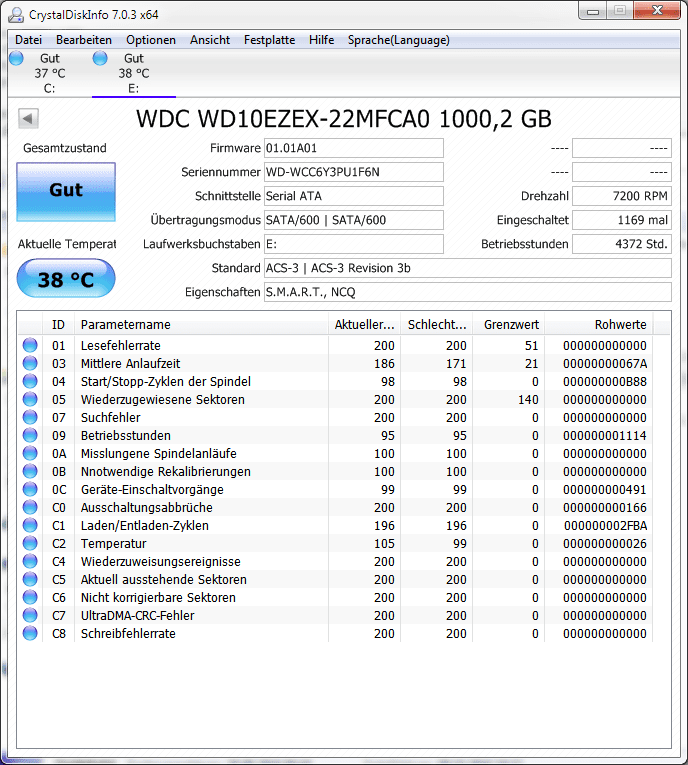
Task: Click the 38 °C temperature button
Action: 66,278
